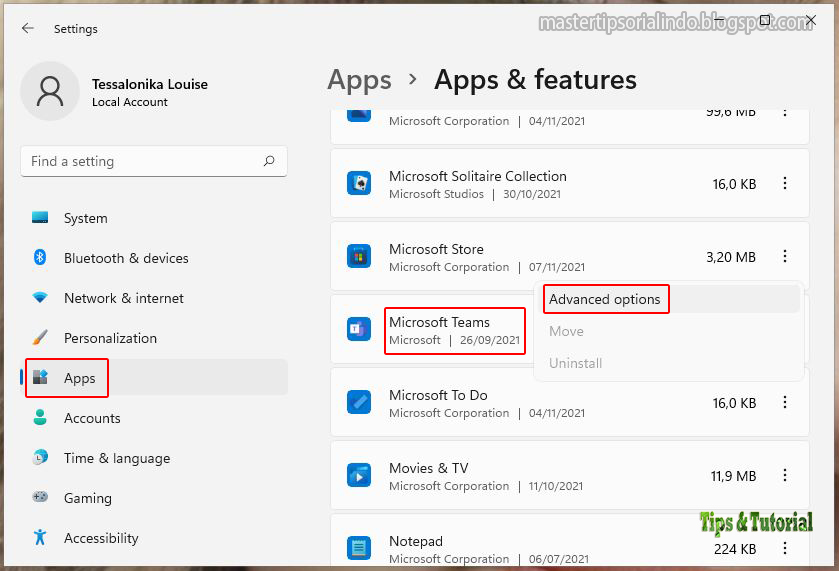Open more options for Microsoft Solitaire Collection
Viewport: 839px width, 571px height.
click(784, 183)
